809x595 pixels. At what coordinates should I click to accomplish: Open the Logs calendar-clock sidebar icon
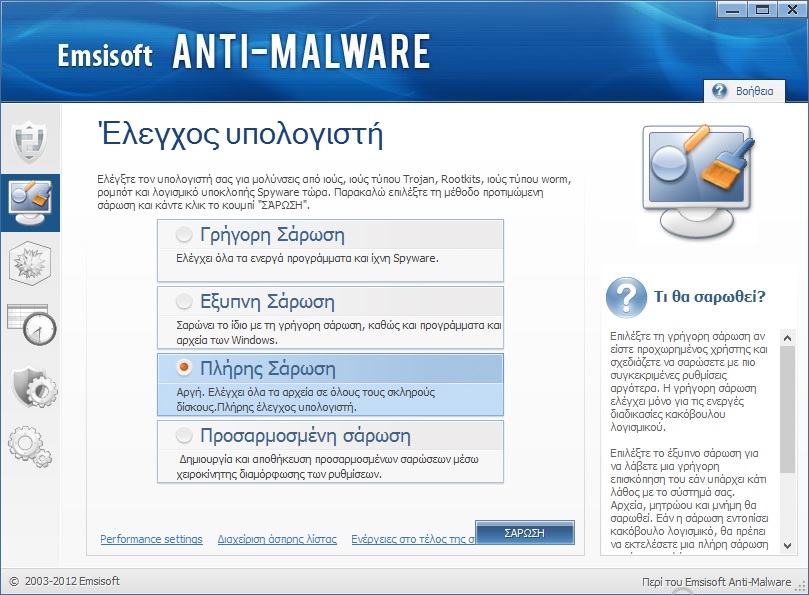[x=31, y=325]
